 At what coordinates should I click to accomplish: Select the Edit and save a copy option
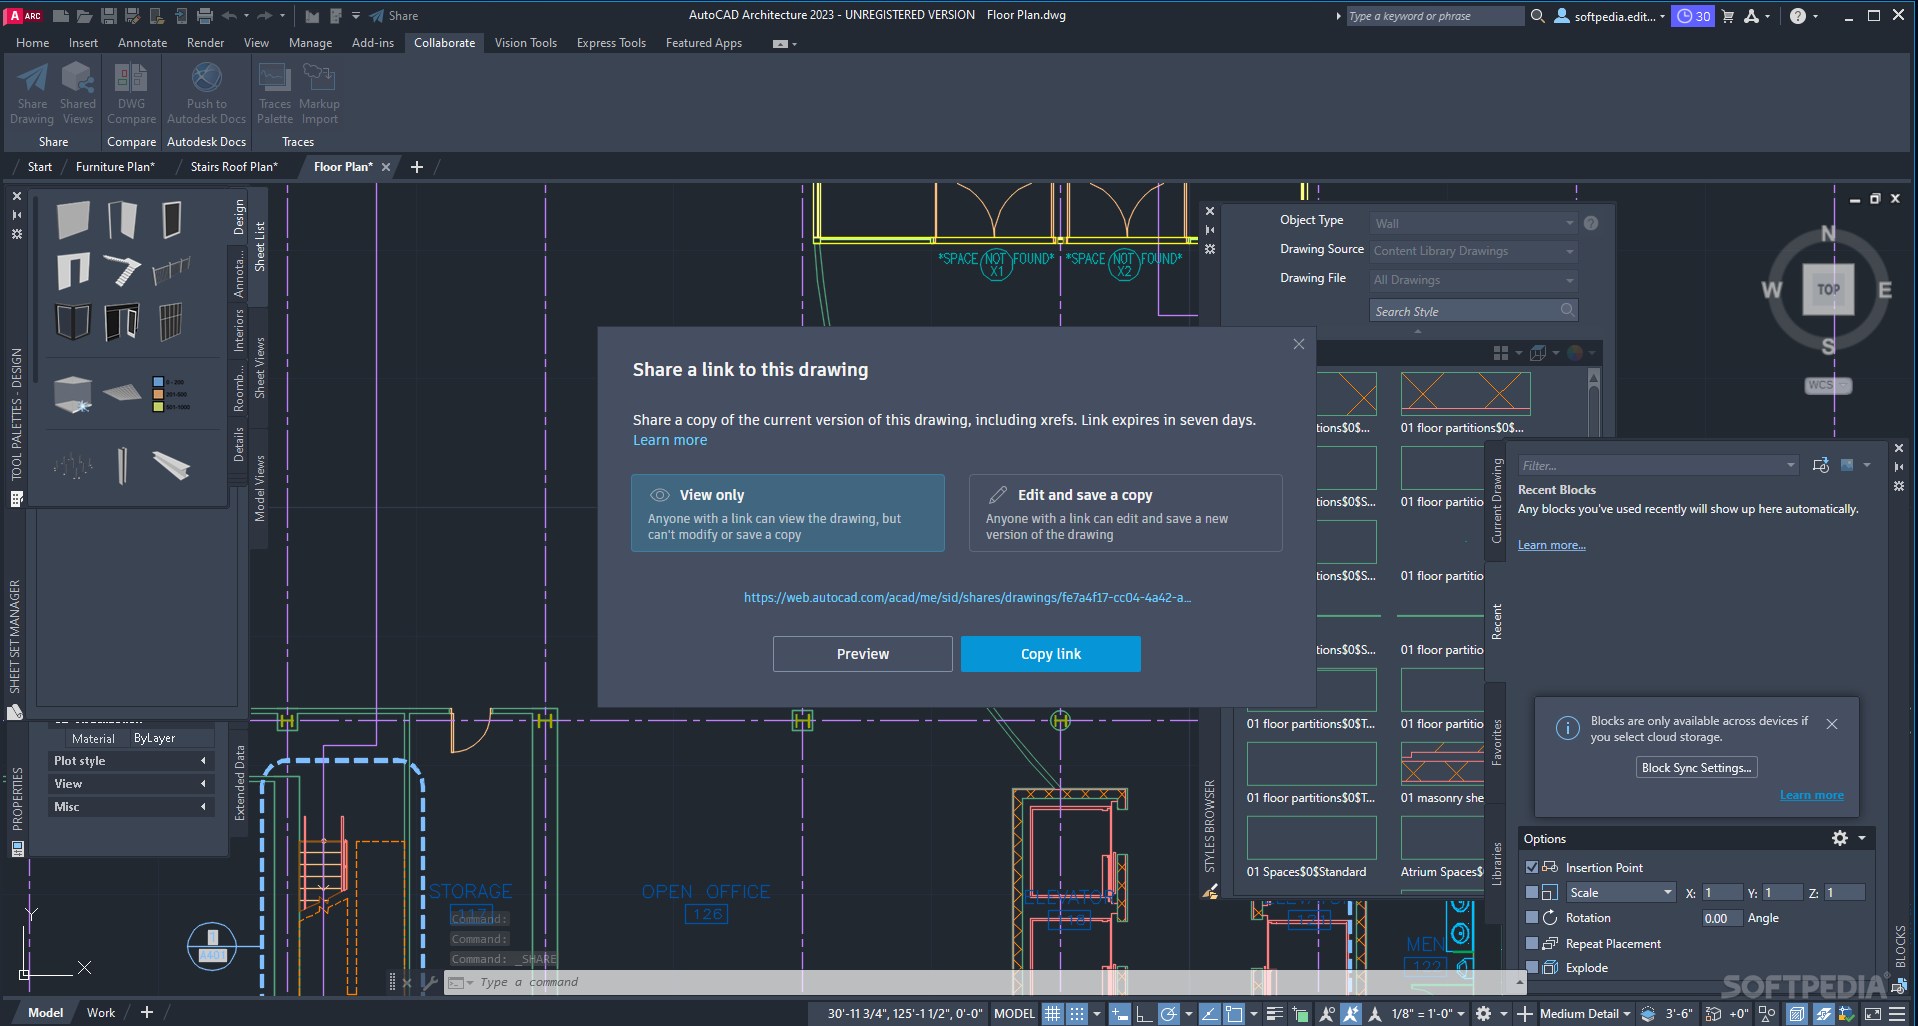(x=1125, y=513)
